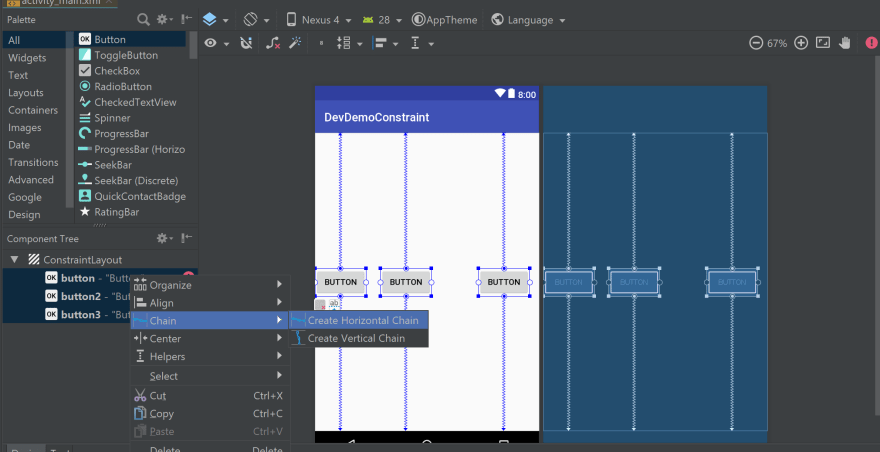Open the Align context submenu

pos(210,303)
